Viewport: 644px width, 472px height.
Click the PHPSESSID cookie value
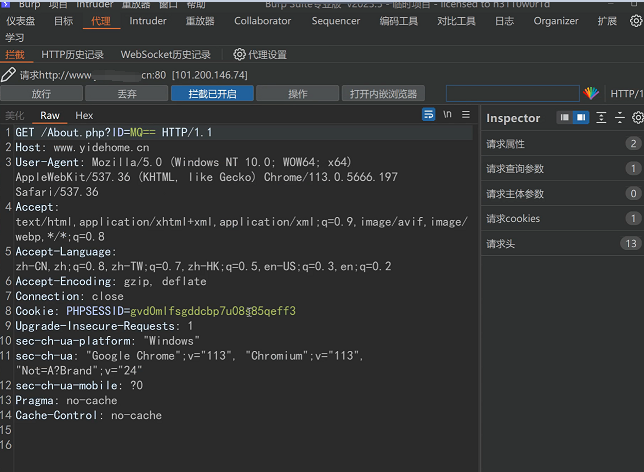213,311
